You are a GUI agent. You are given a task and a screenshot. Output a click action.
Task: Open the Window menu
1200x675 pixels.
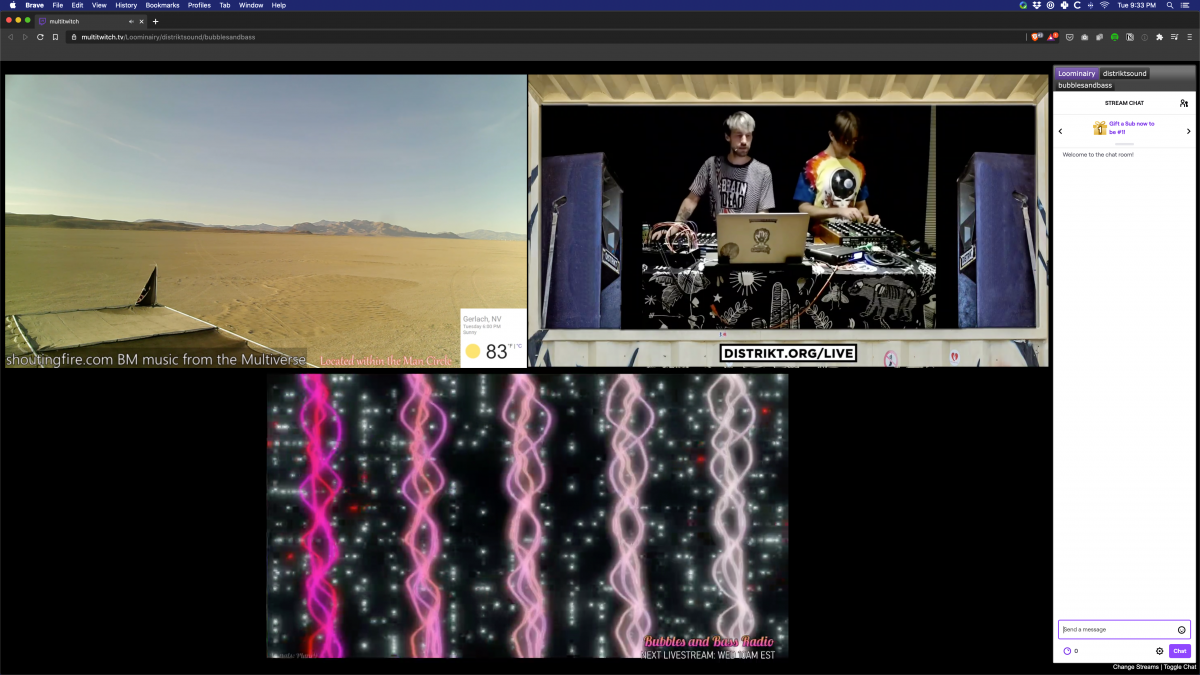tap(251, 5)
